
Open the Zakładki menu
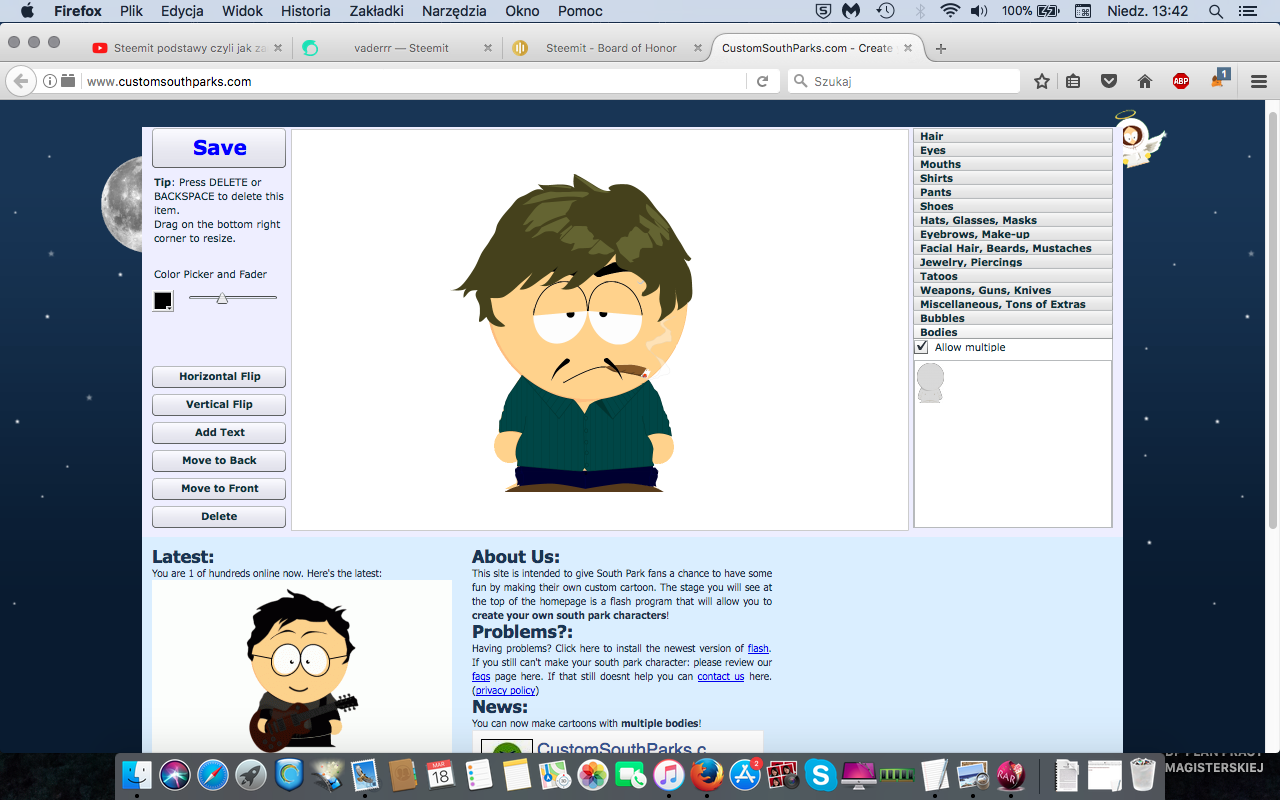(x=377, y=11)
